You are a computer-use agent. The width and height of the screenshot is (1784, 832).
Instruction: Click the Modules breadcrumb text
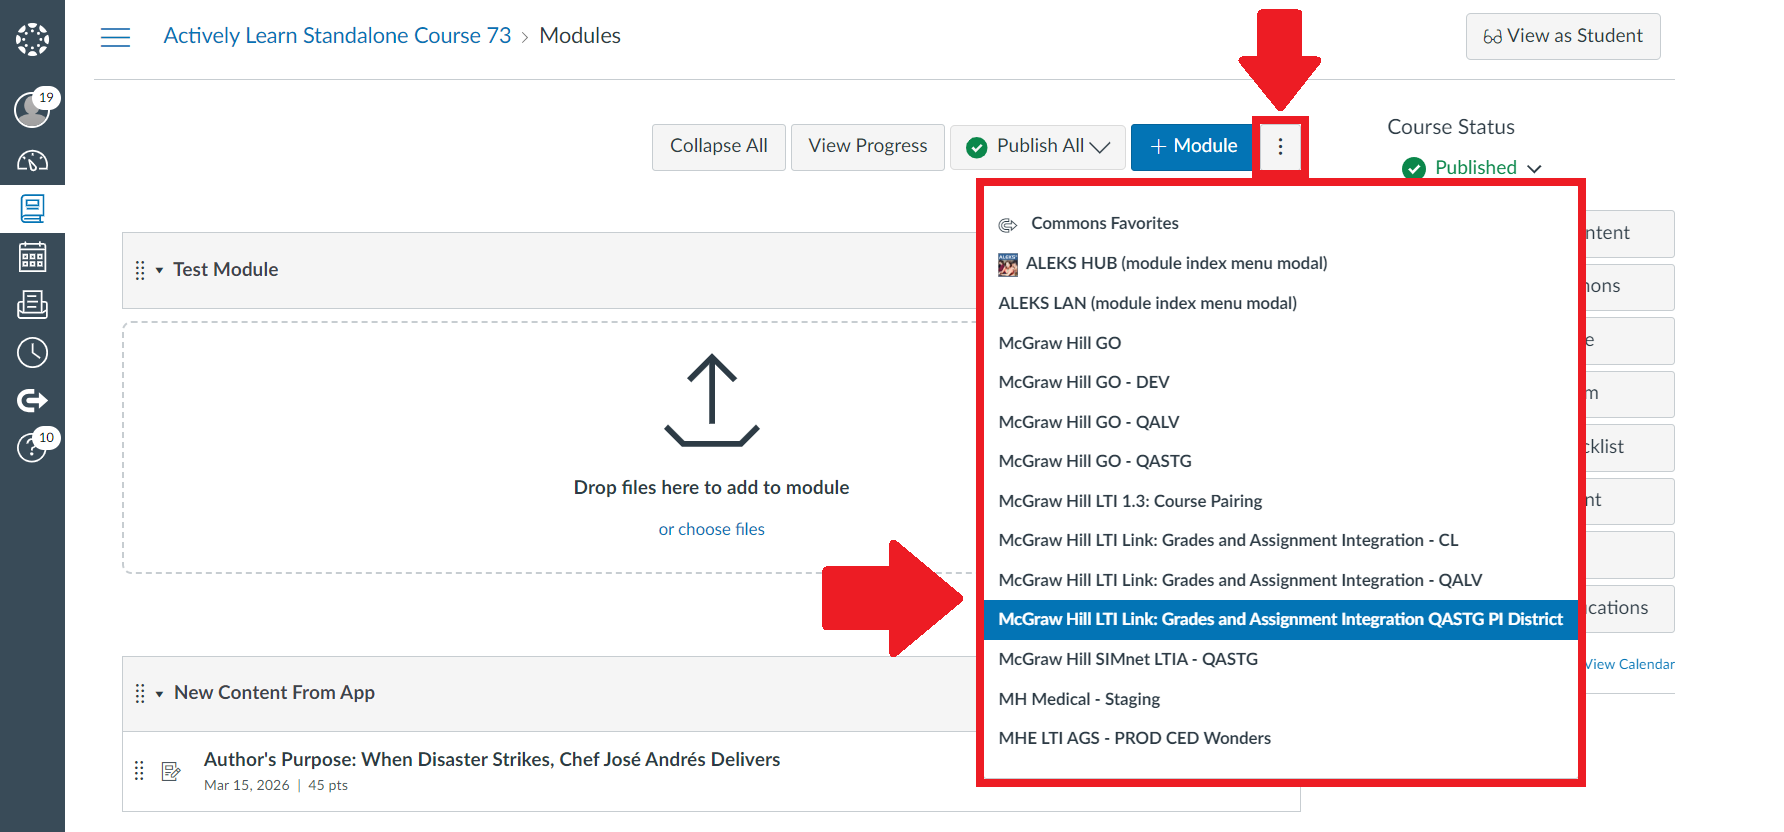pyautogui.click(x=580, y=36)
